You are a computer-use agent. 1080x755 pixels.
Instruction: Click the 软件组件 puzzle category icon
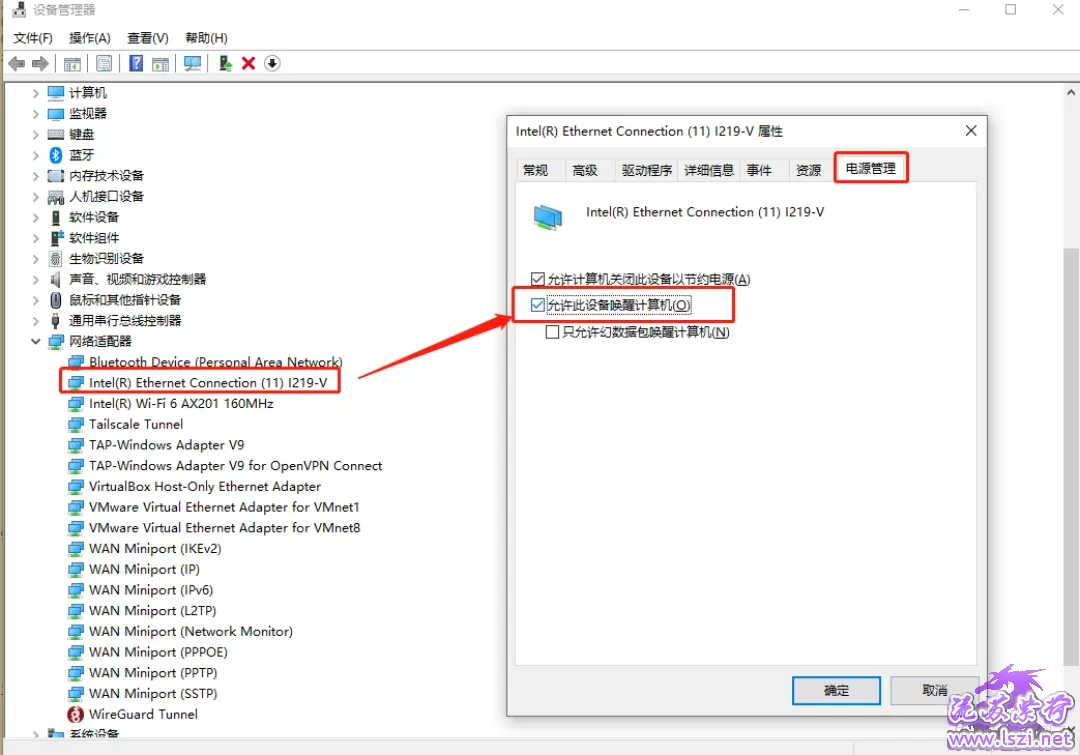pos(56,238)
